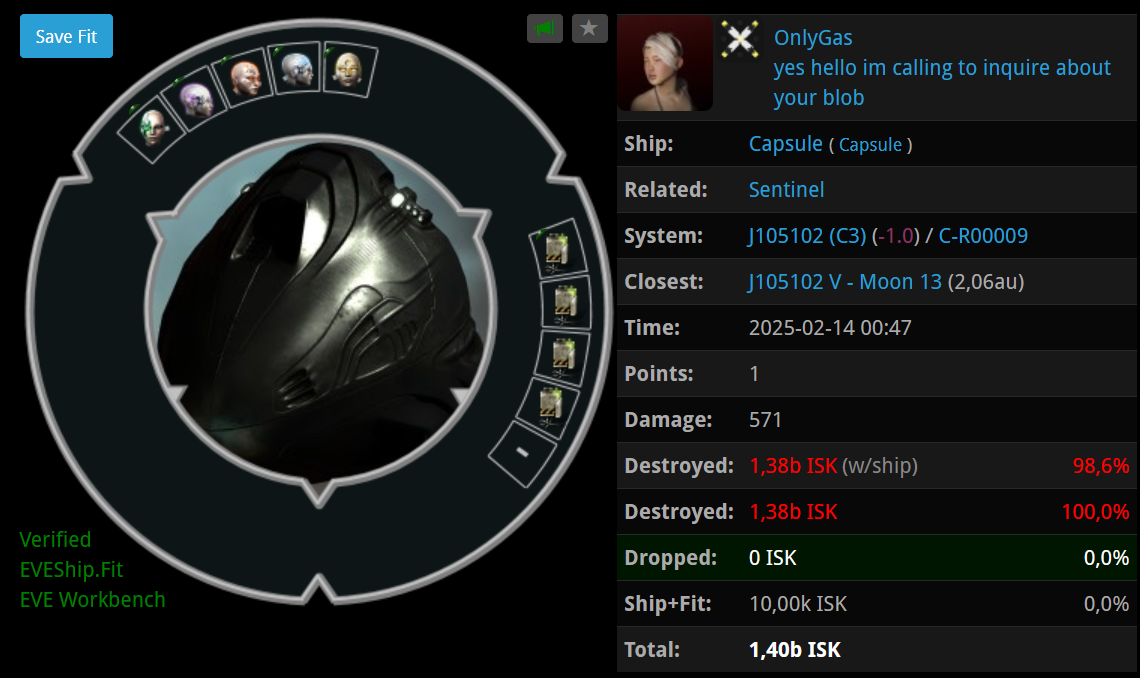Open the Capsule ship link
Viewport: 1140px width, 678px height.
click(785, 144)
